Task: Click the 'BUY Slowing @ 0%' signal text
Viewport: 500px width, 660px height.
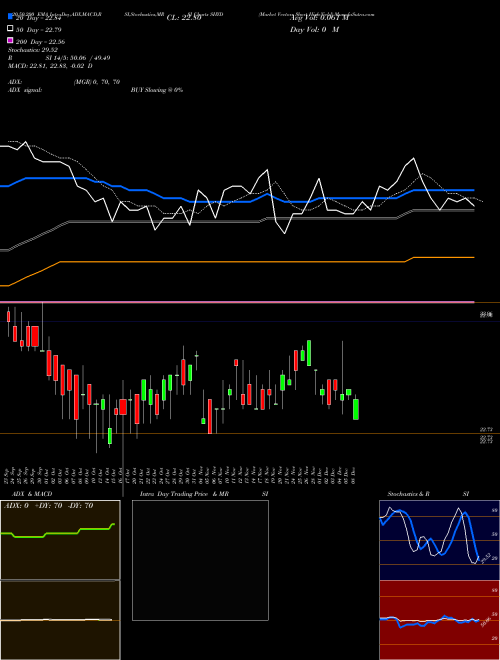Action: [x=157, y=90]
